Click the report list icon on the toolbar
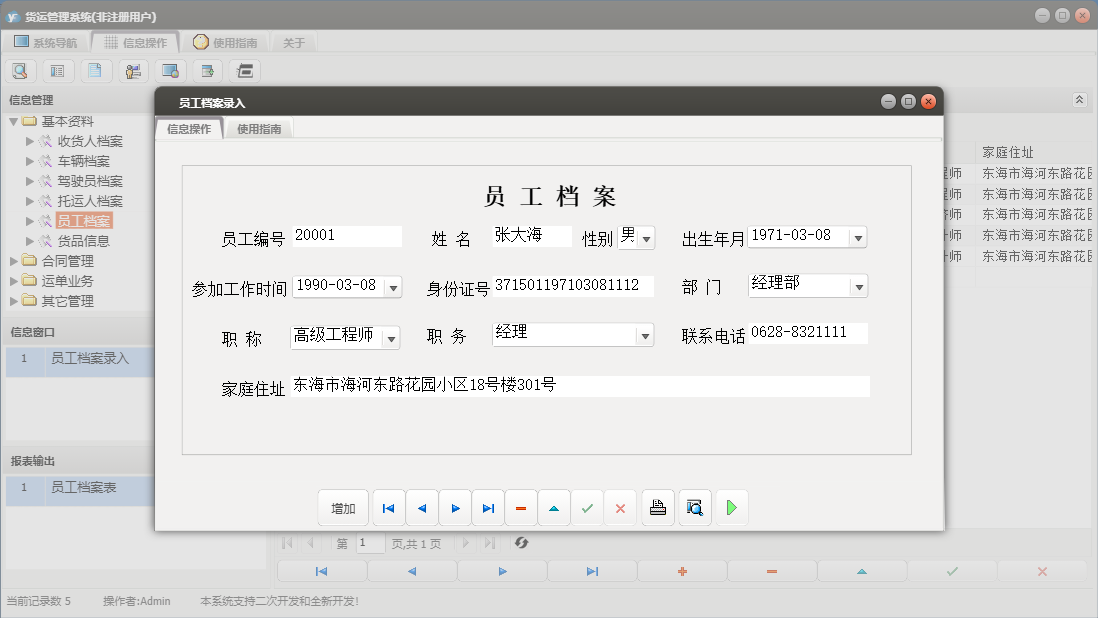Image resolution: width=1098 pixels, height=618 pixels. click(57, 71)
